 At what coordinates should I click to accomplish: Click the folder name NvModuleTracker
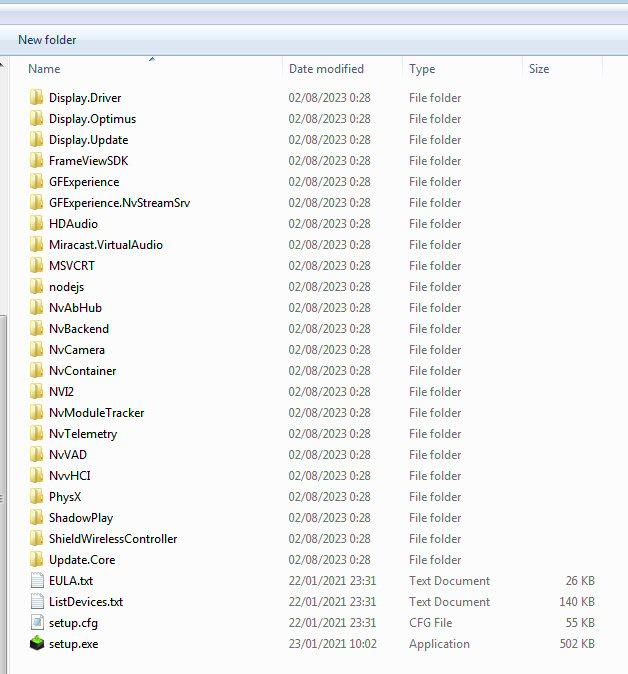point(97,413)
